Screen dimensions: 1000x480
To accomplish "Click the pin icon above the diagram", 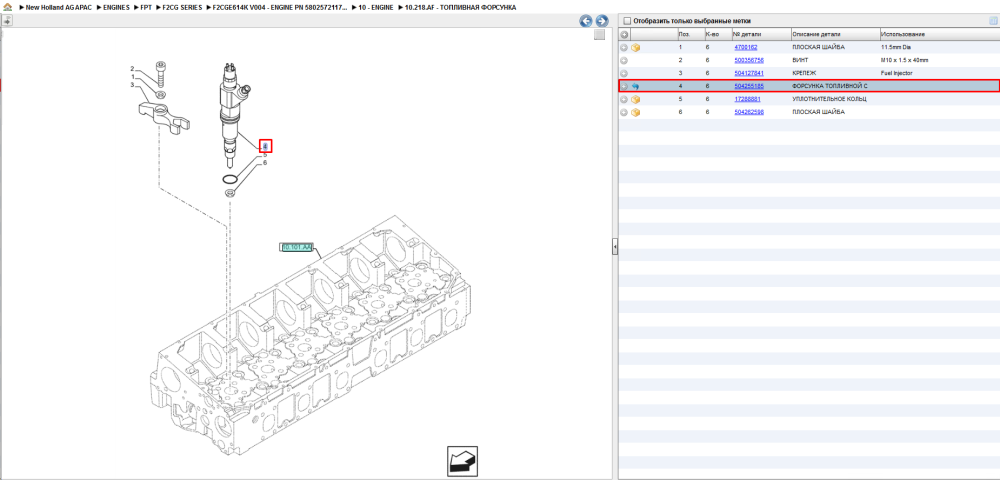I will [7, 21].
